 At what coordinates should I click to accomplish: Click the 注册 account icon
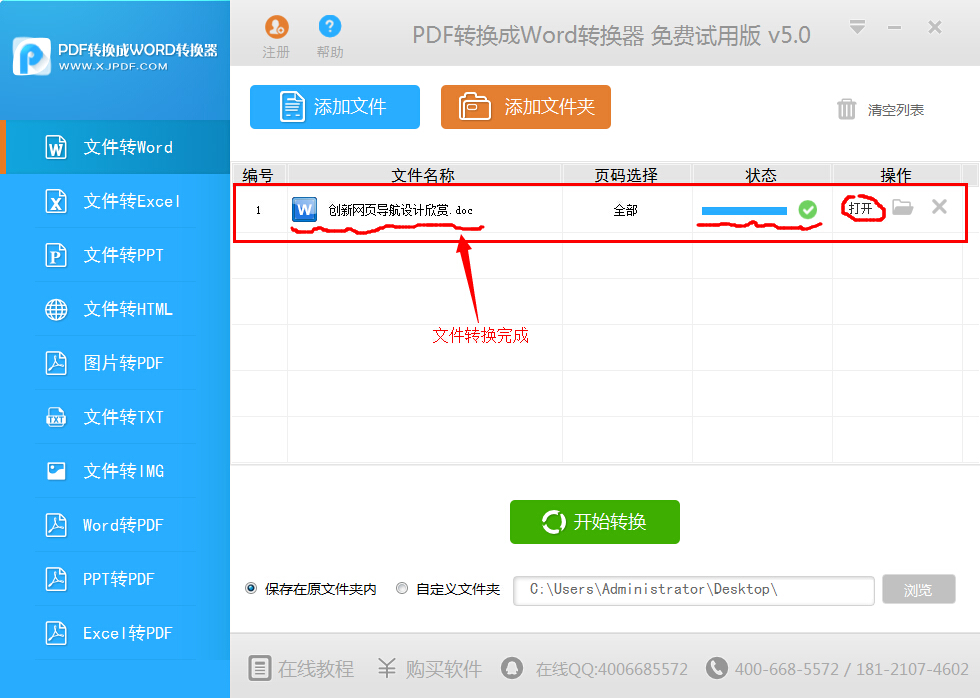[x=276, y=27]
